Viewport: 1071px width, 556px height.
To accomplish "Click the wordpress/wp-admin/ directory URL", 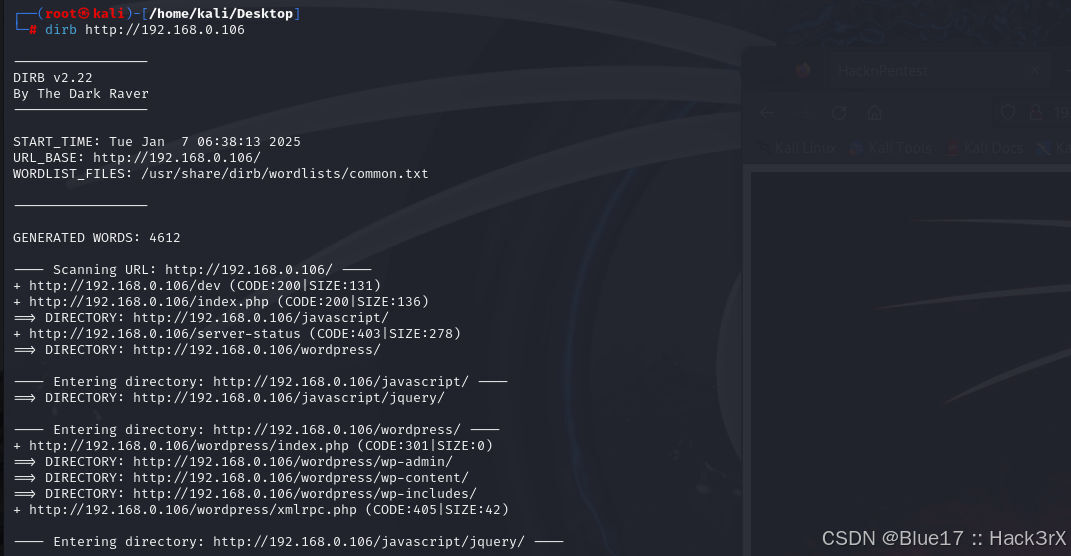I will (x=292, y=462).
